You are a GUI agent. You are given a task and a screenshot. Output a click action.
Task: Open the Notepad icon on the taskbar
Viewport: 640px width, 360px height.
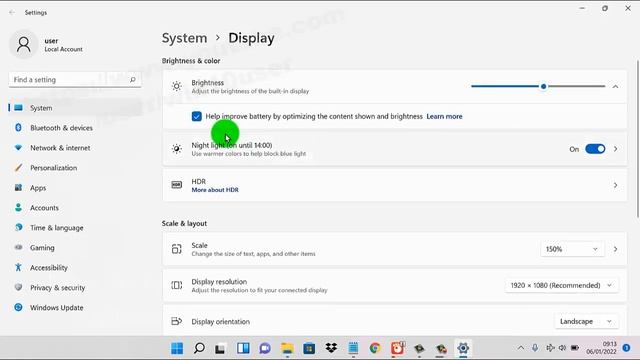click(353, 348)
